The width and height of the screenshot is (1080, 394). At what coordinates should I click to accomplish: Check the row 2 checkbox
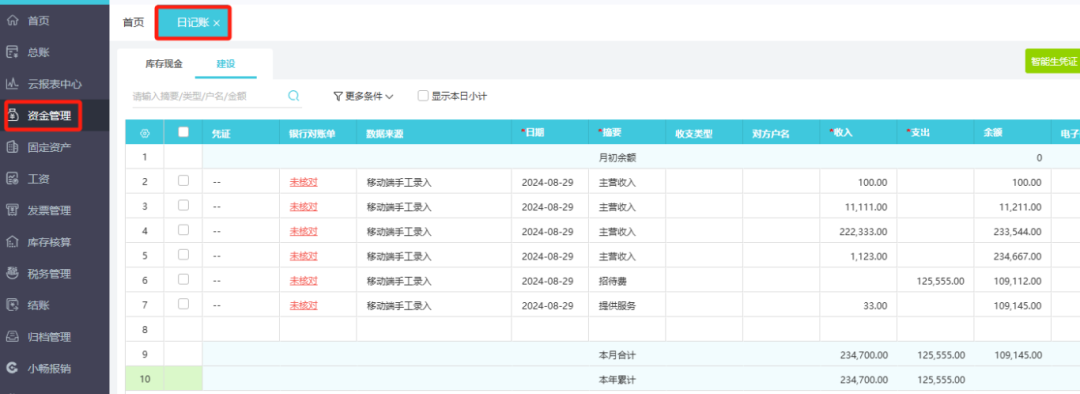click(x=183, y=180)
